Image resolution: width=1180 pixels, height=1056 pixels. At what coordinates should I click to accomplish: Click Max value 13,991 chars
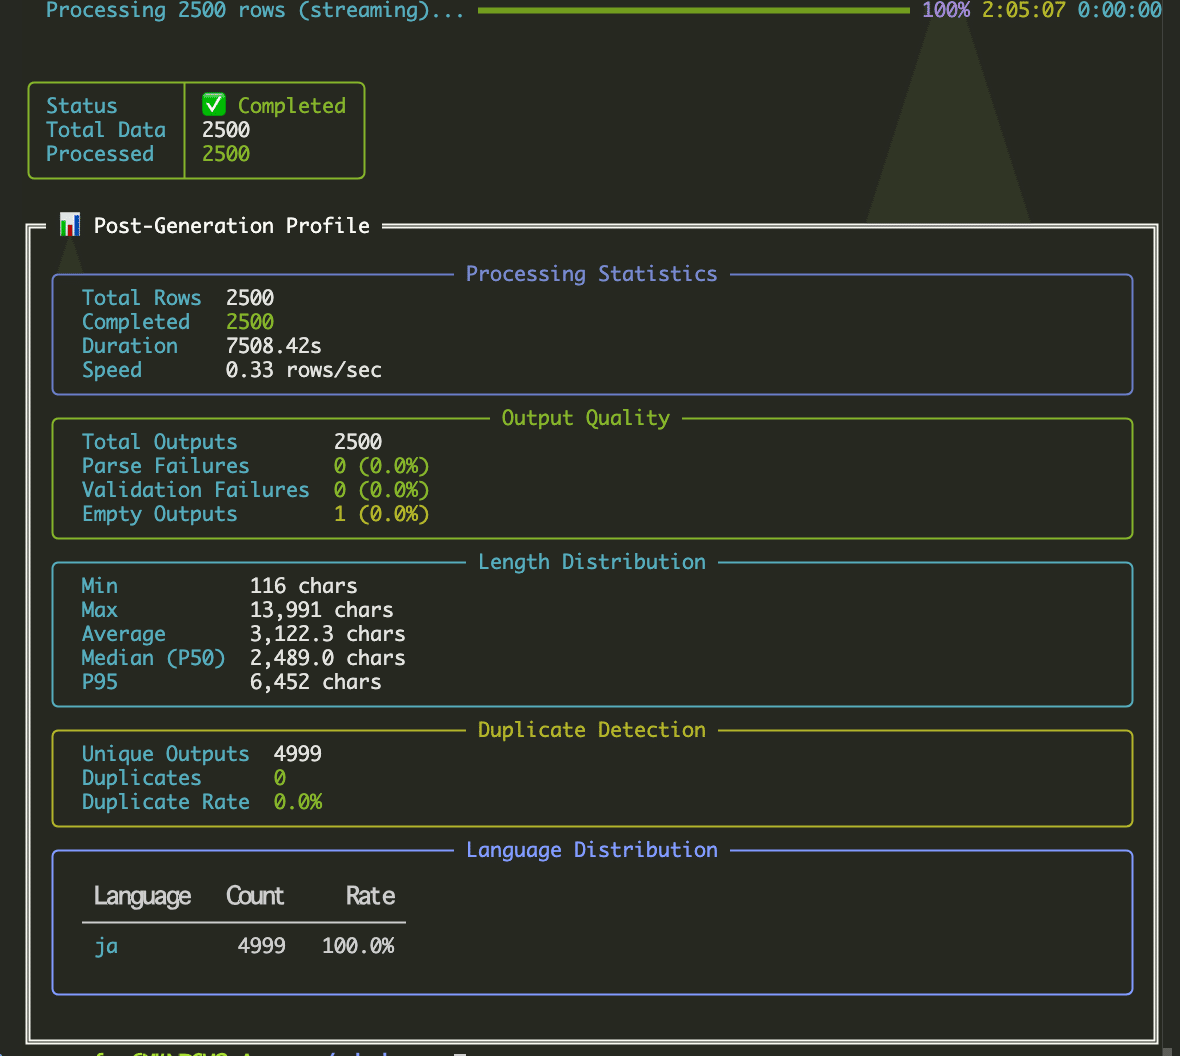322,610
